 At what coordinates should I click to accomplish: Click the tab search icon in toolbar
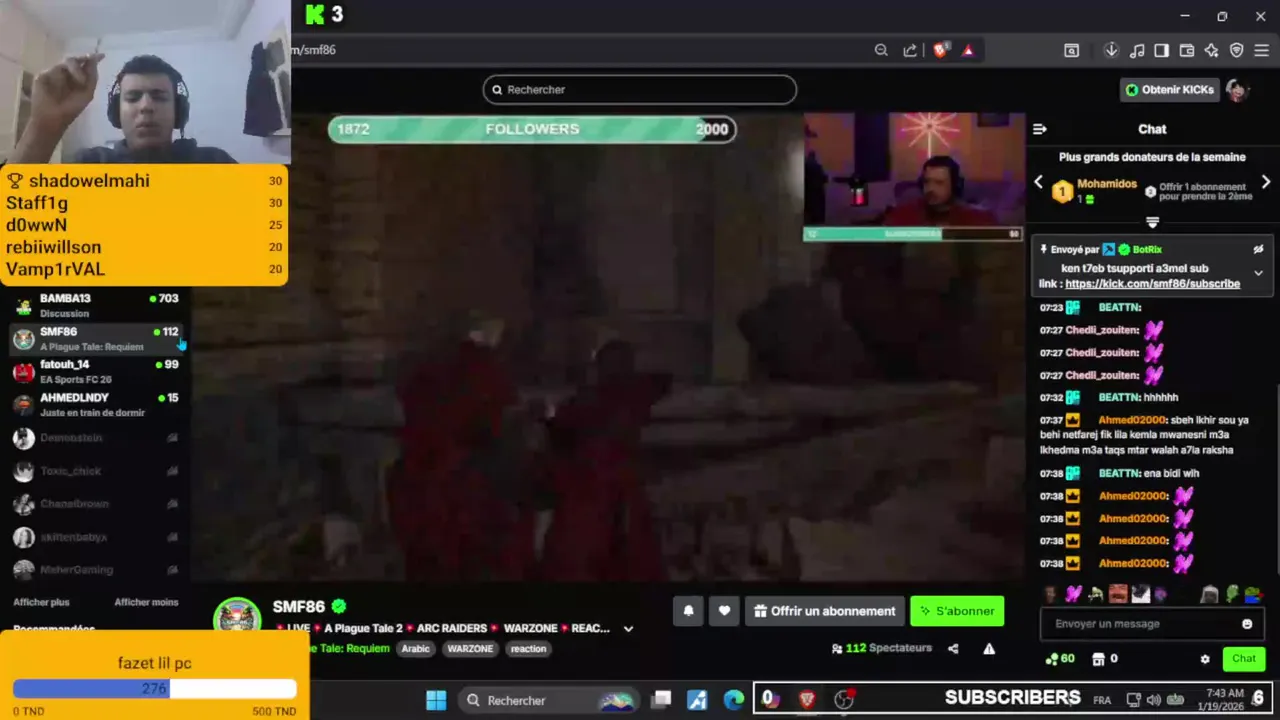[1071, 50]
